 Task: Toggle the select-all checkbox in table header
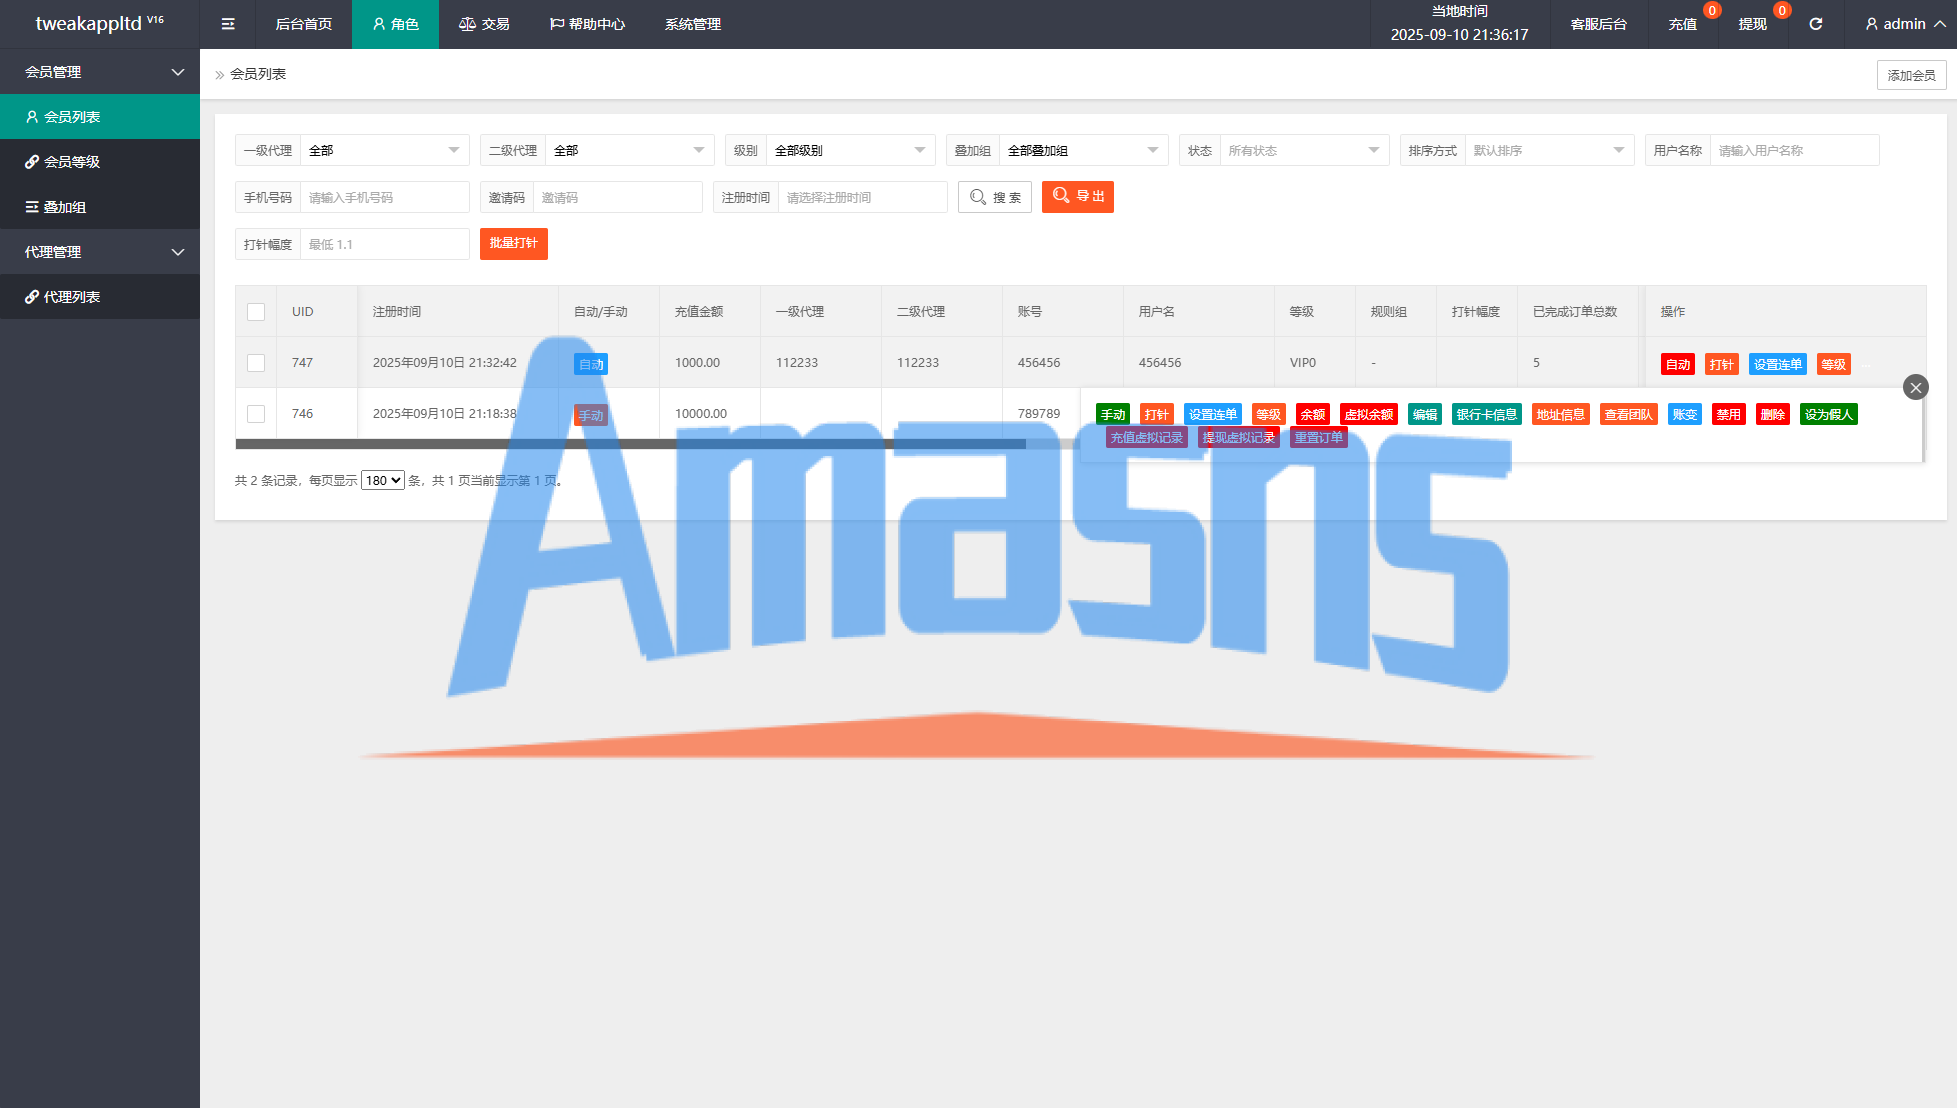[x=256, y=312]
